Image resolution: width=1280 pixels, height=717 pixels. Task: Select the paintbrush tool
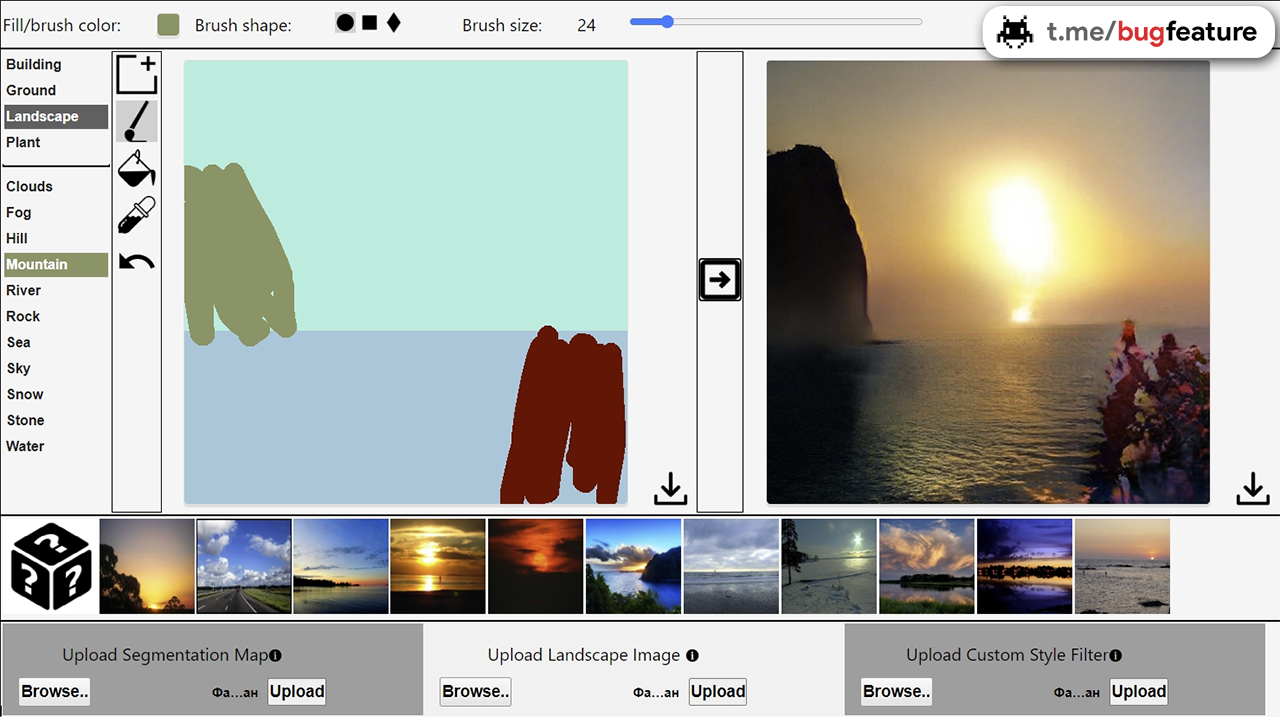[x=137, y=121]
